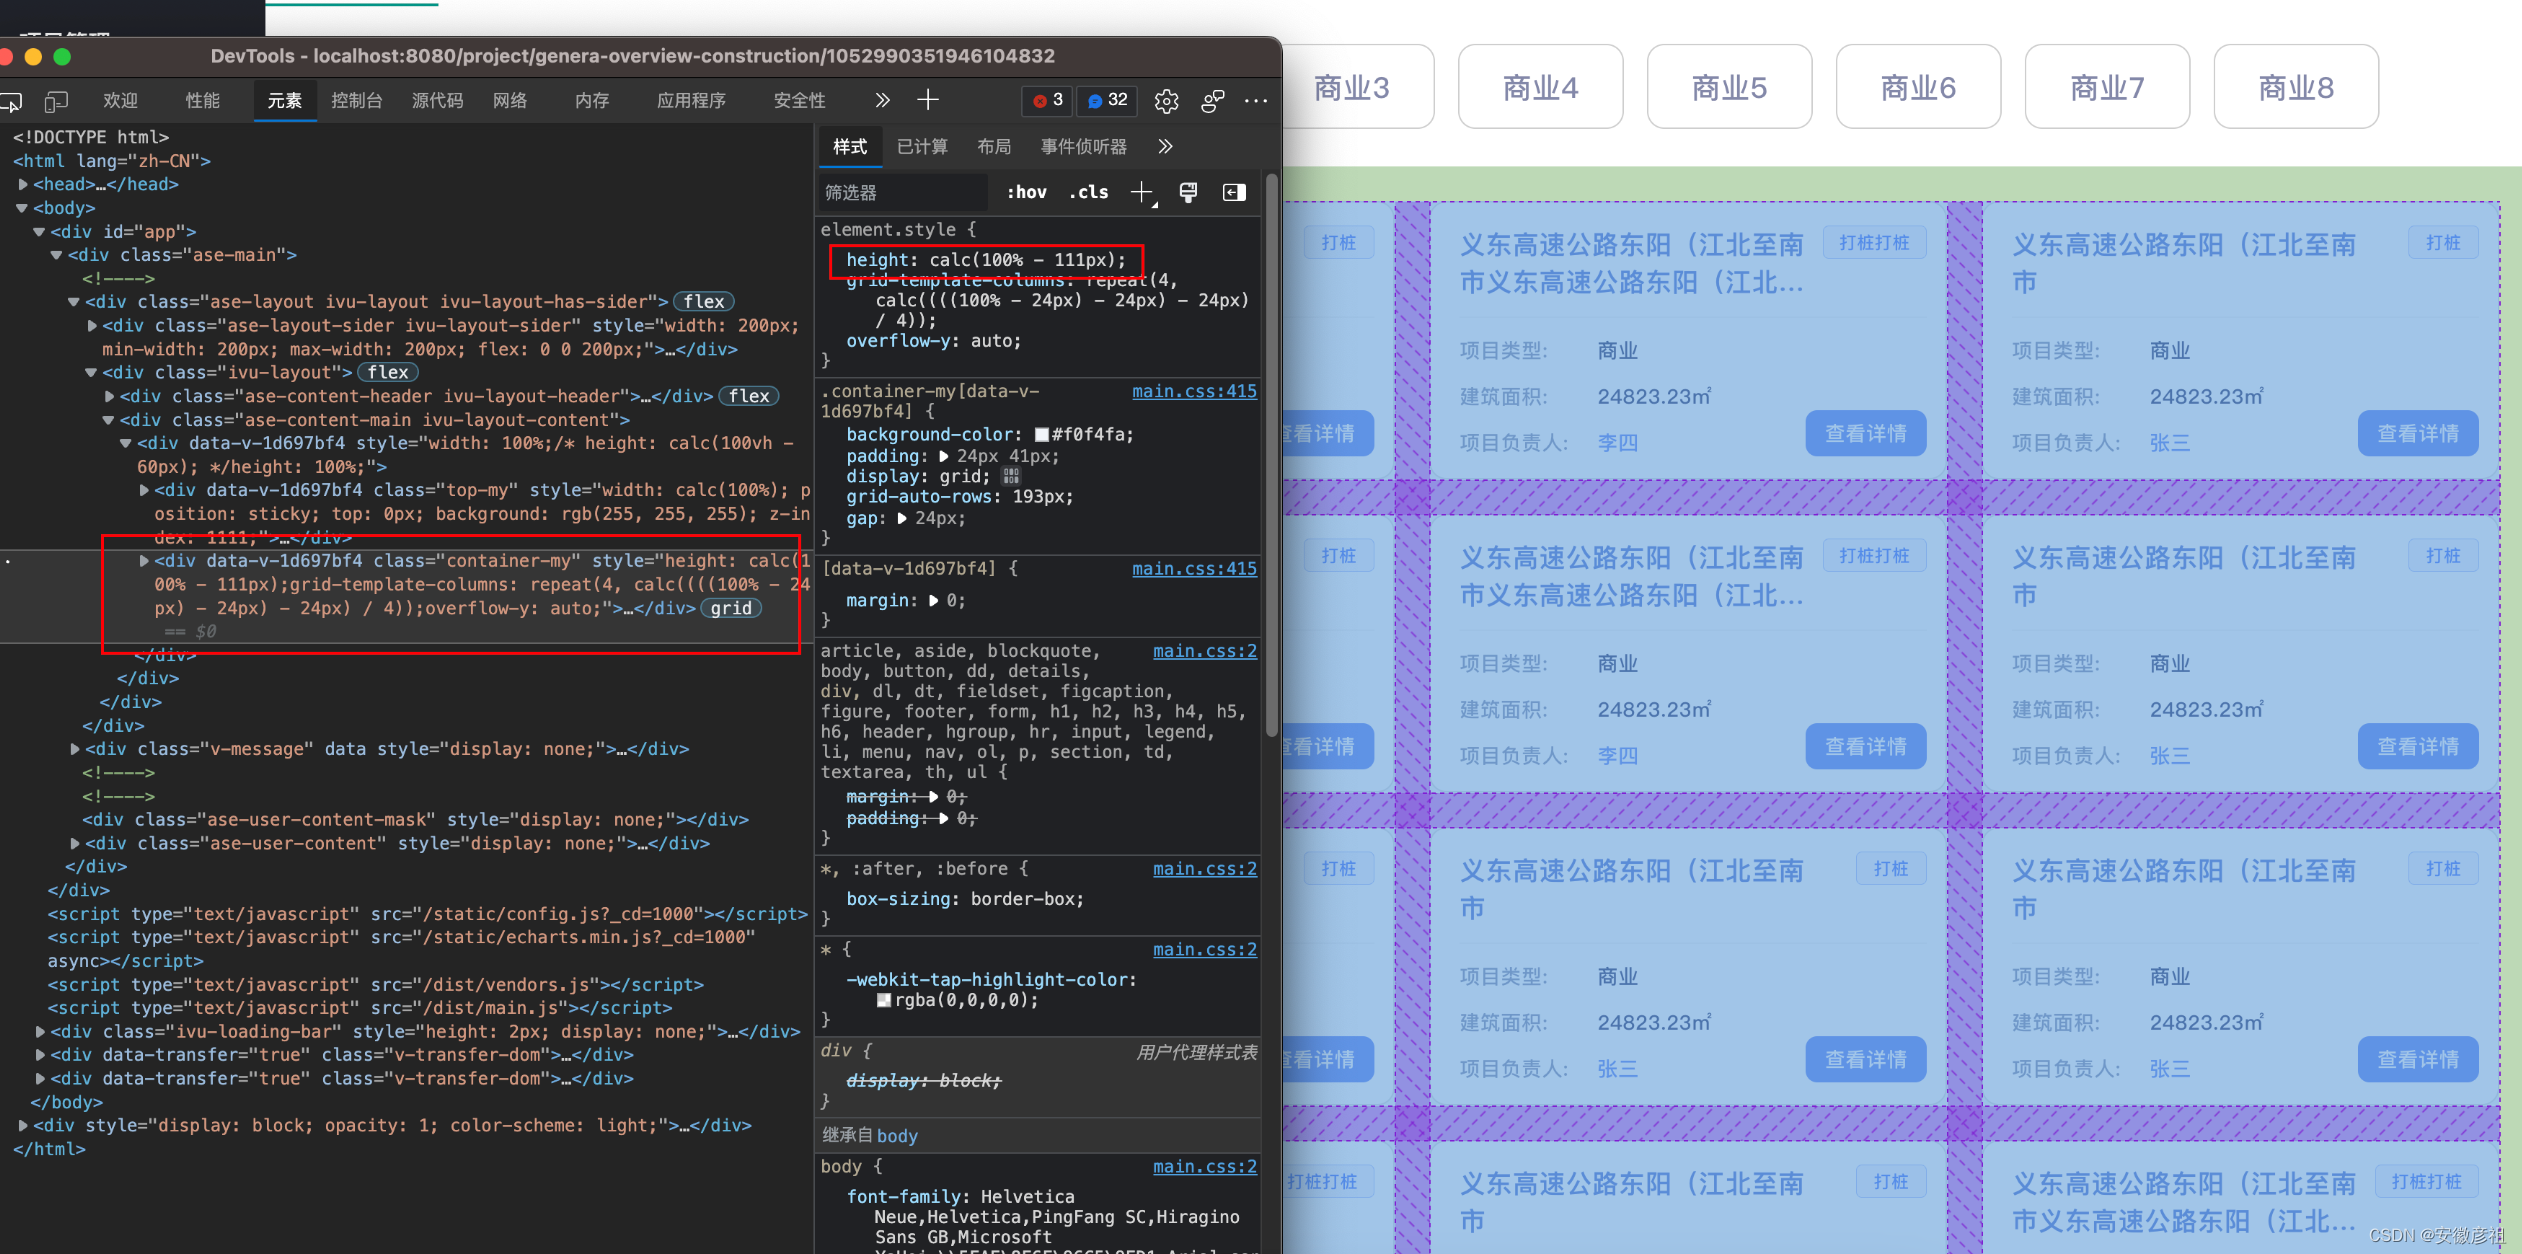
Task: Expand the head element node
Action: [23, 184]
